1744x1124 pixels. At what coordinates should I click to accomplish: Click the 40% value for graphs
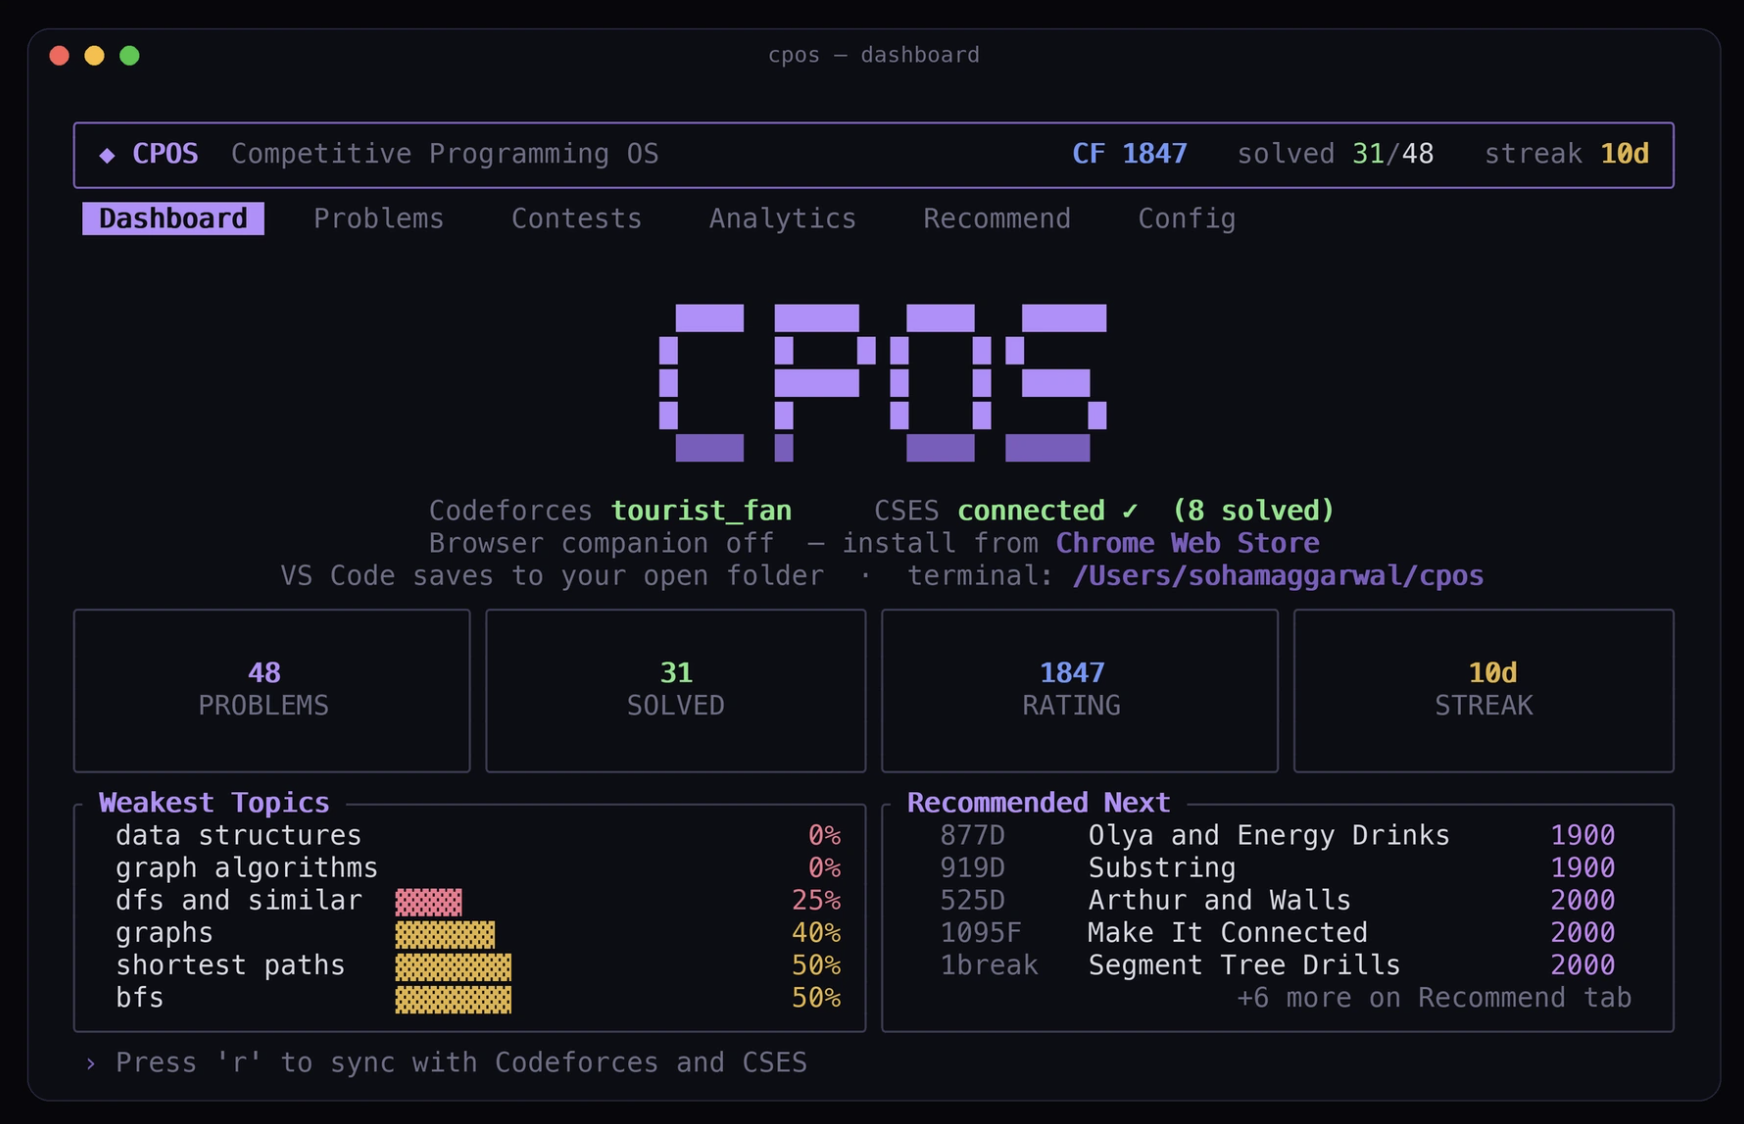pos(816,933)
